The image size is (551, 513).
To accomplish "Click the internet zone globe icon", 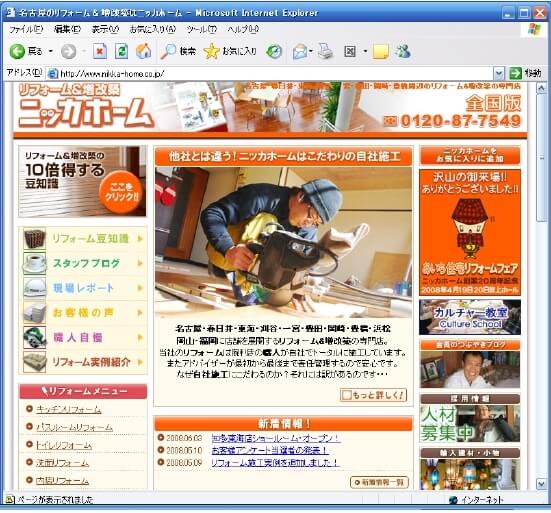I will (x=453, y=499).
